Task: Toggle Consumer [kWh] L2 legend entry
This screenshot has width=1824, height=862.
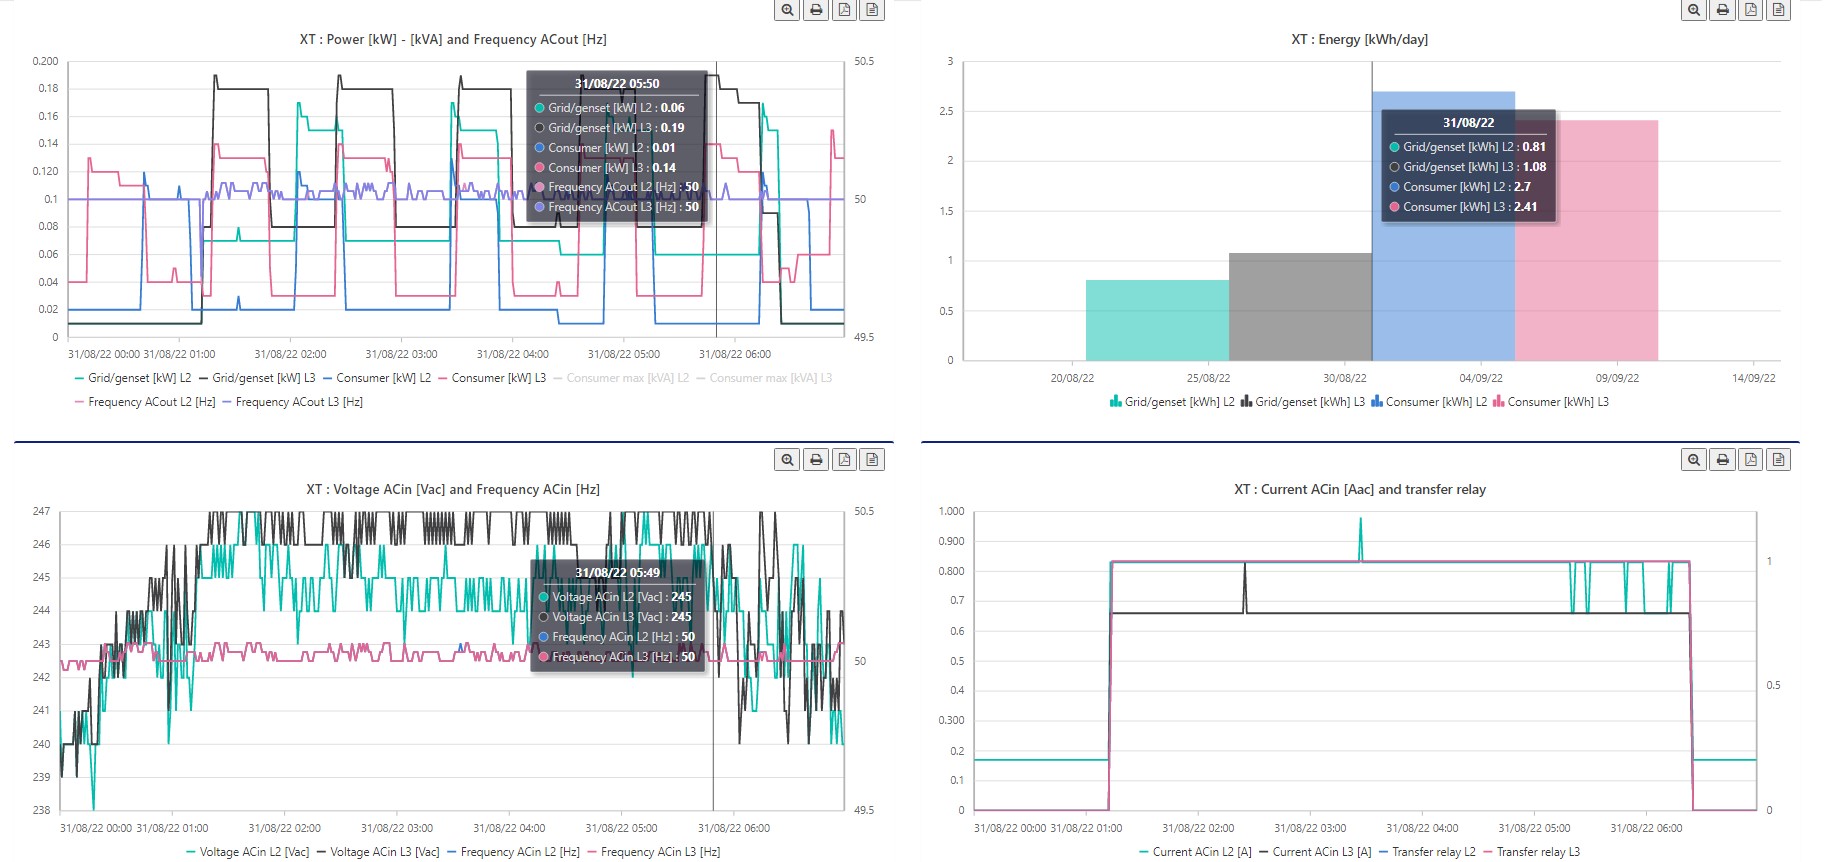Action: point(1429,402)
